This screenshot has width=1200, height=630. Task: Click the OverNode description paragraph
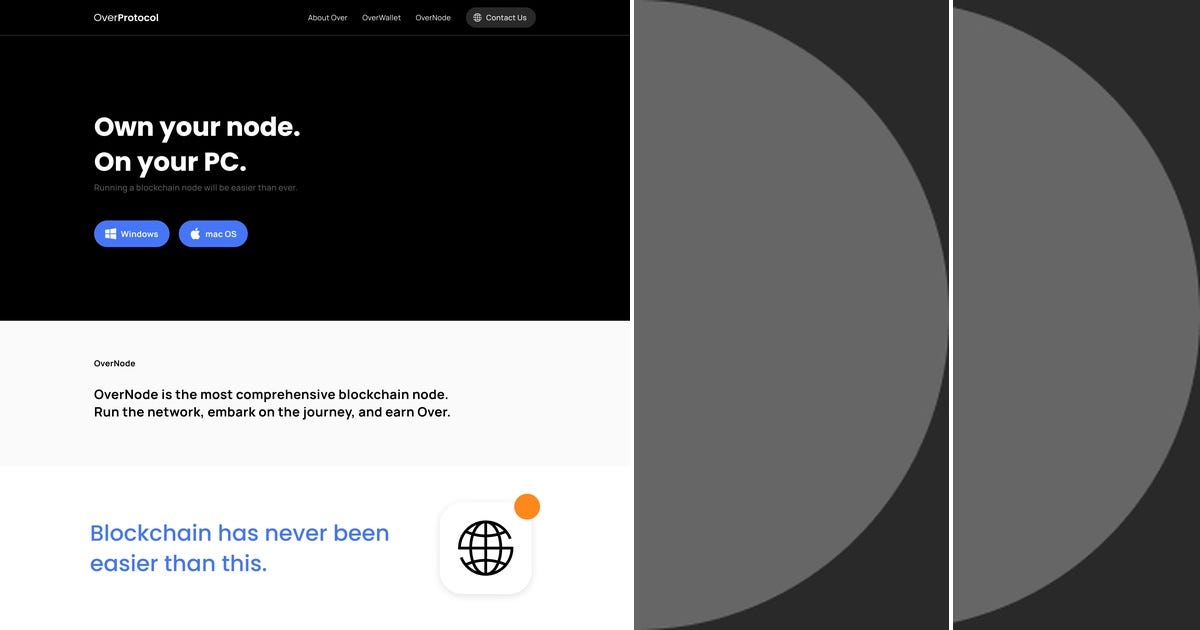[x=272, y=403]
